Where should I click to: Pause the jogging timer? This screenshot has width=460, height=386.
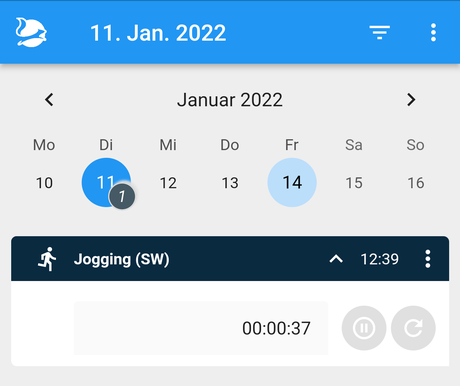[364, 328]
